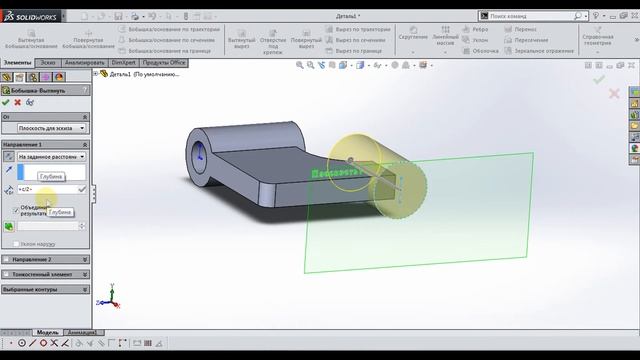Open the Линейный массив dropdown arrow
Image resolution: width=640 pixels, height=360 pixels.
tap(445, 52)
